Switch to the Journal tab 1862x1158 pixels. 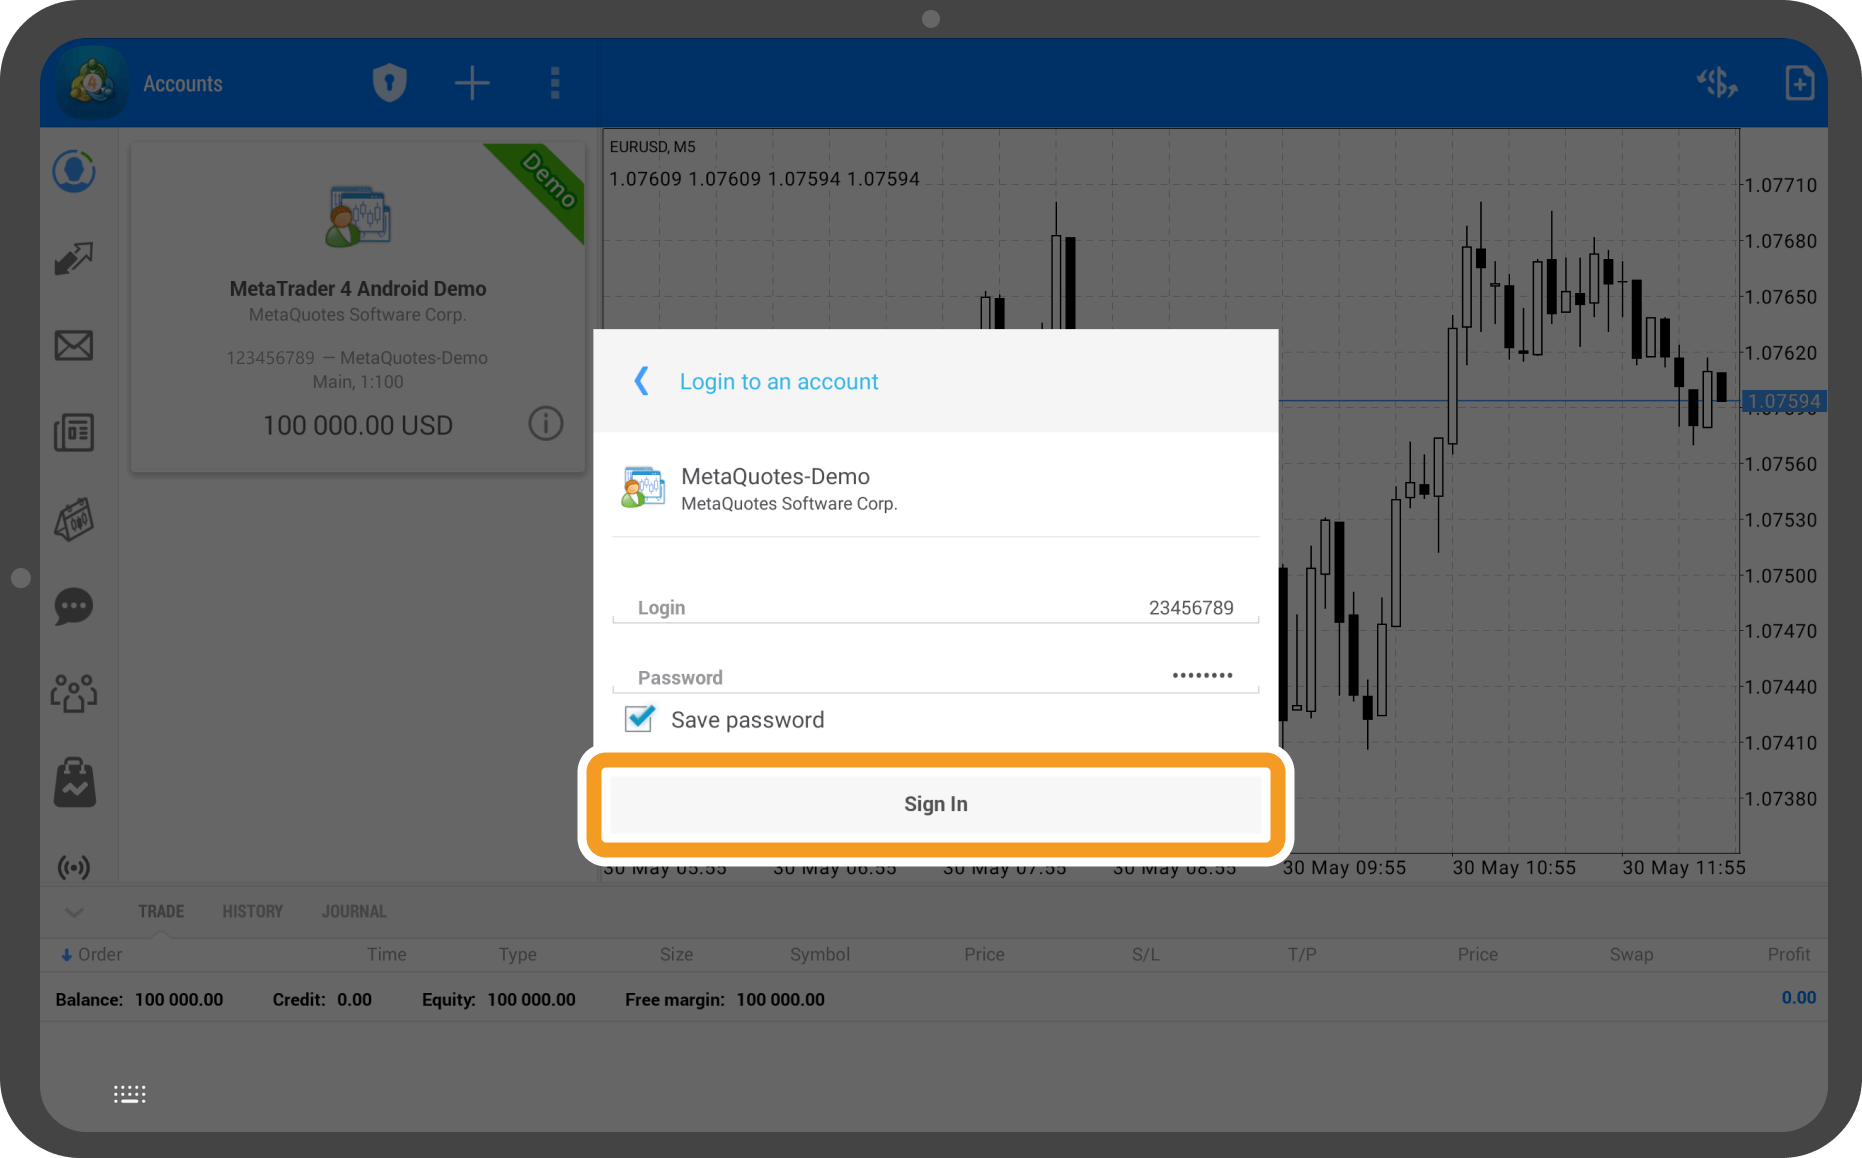[x=354, y=911]
